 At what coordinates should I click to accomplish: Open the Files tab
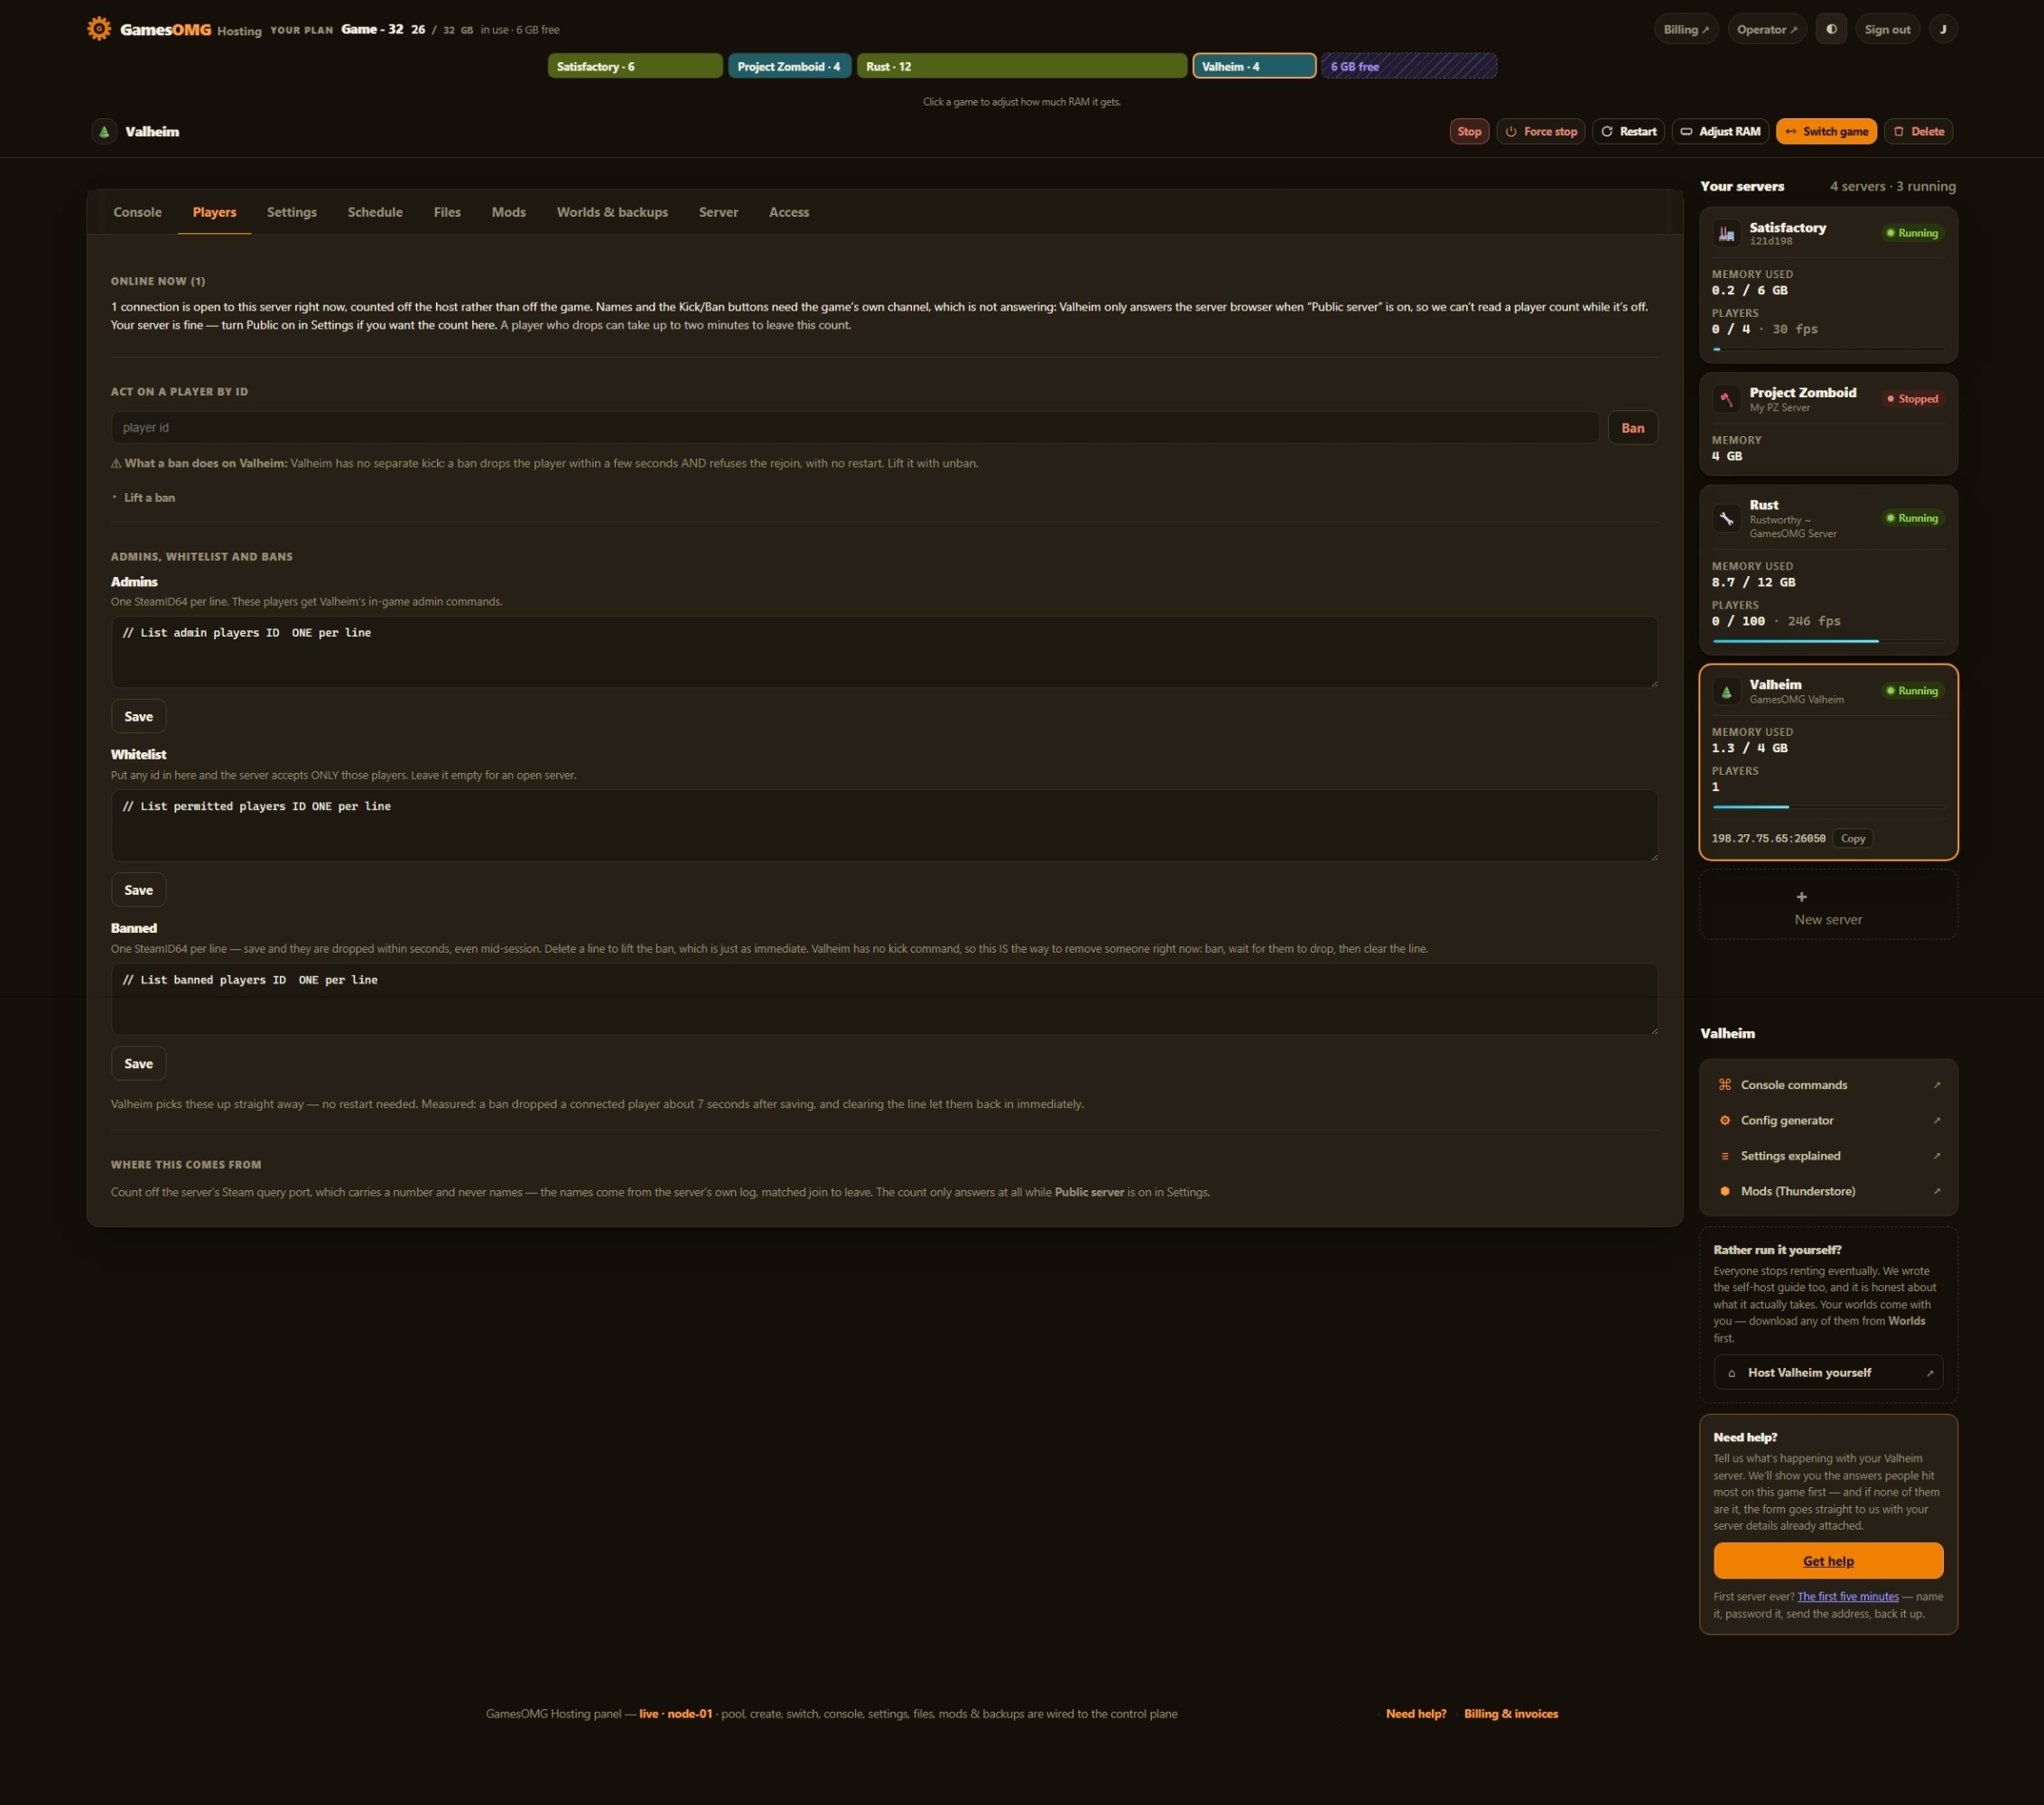pos(447,212)
